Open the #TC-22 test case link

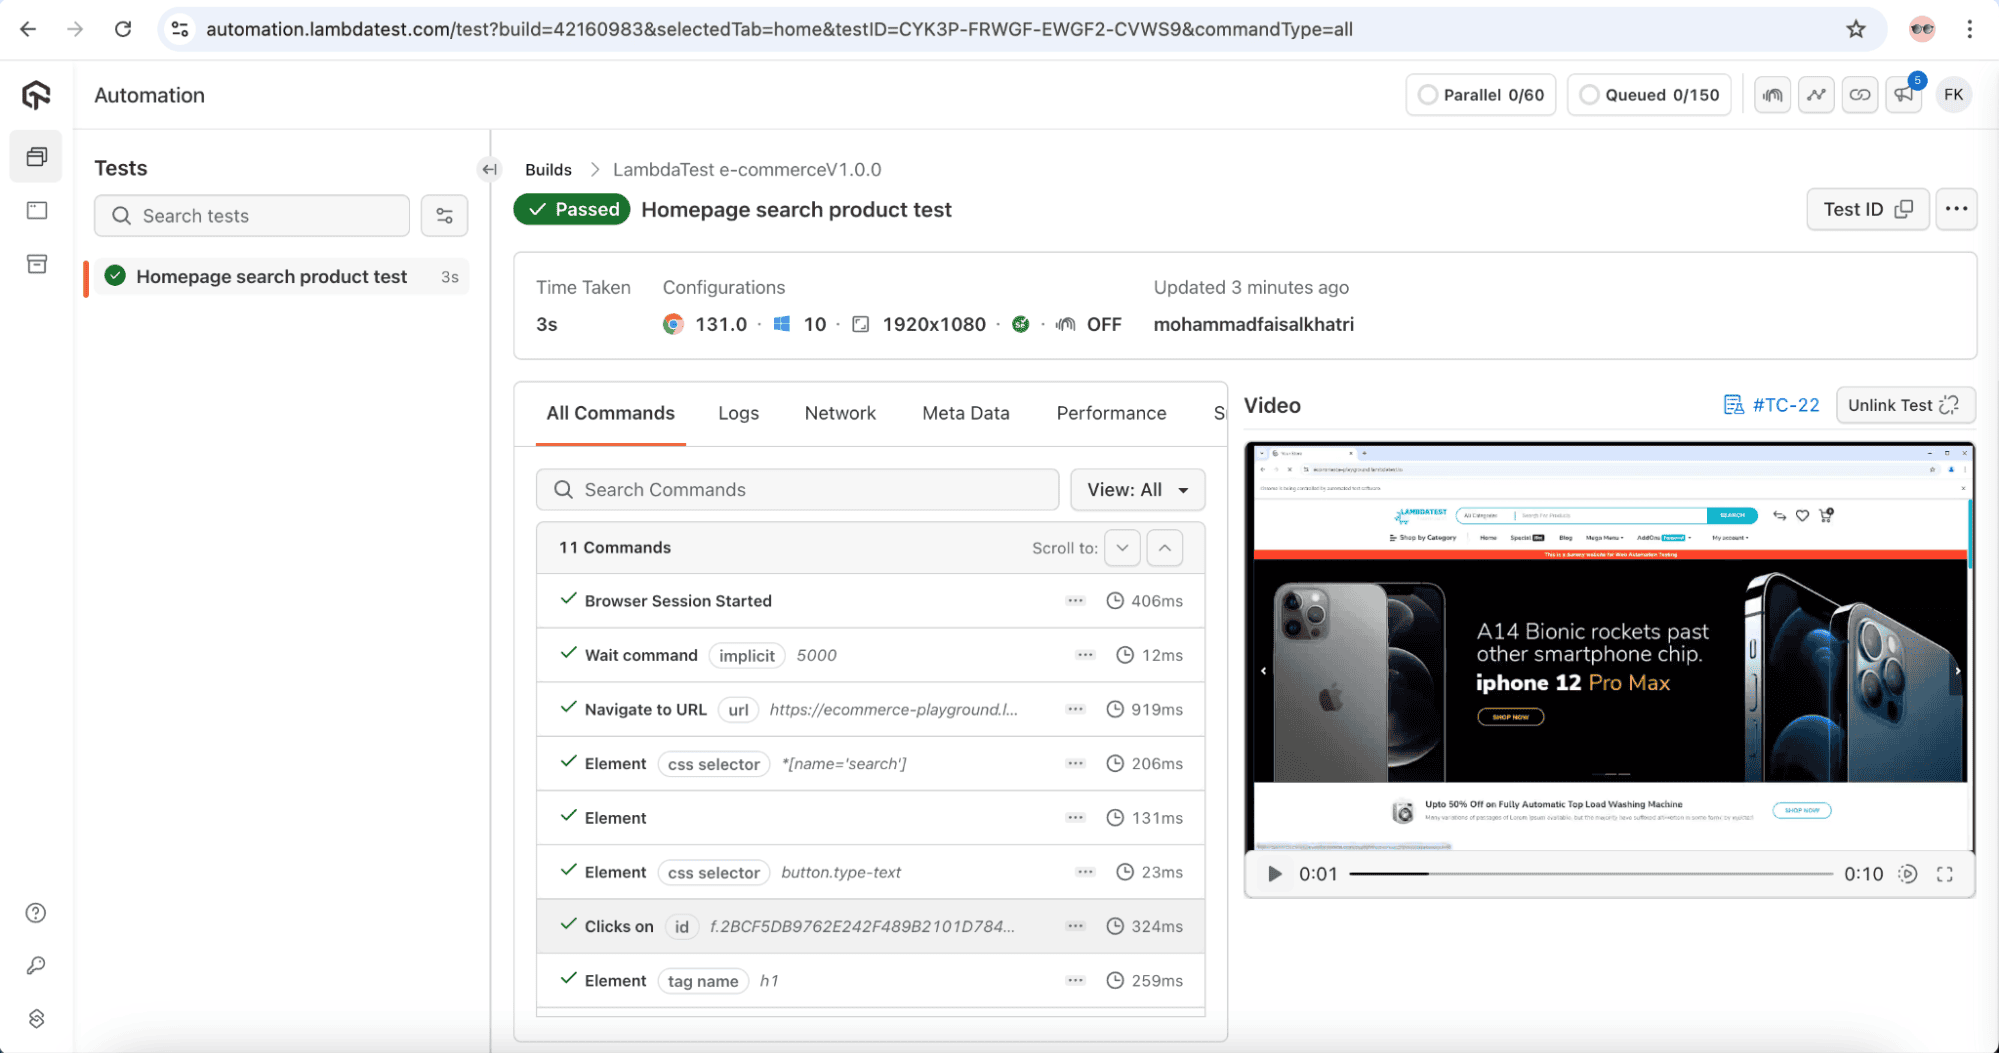tap(1772, 405)
